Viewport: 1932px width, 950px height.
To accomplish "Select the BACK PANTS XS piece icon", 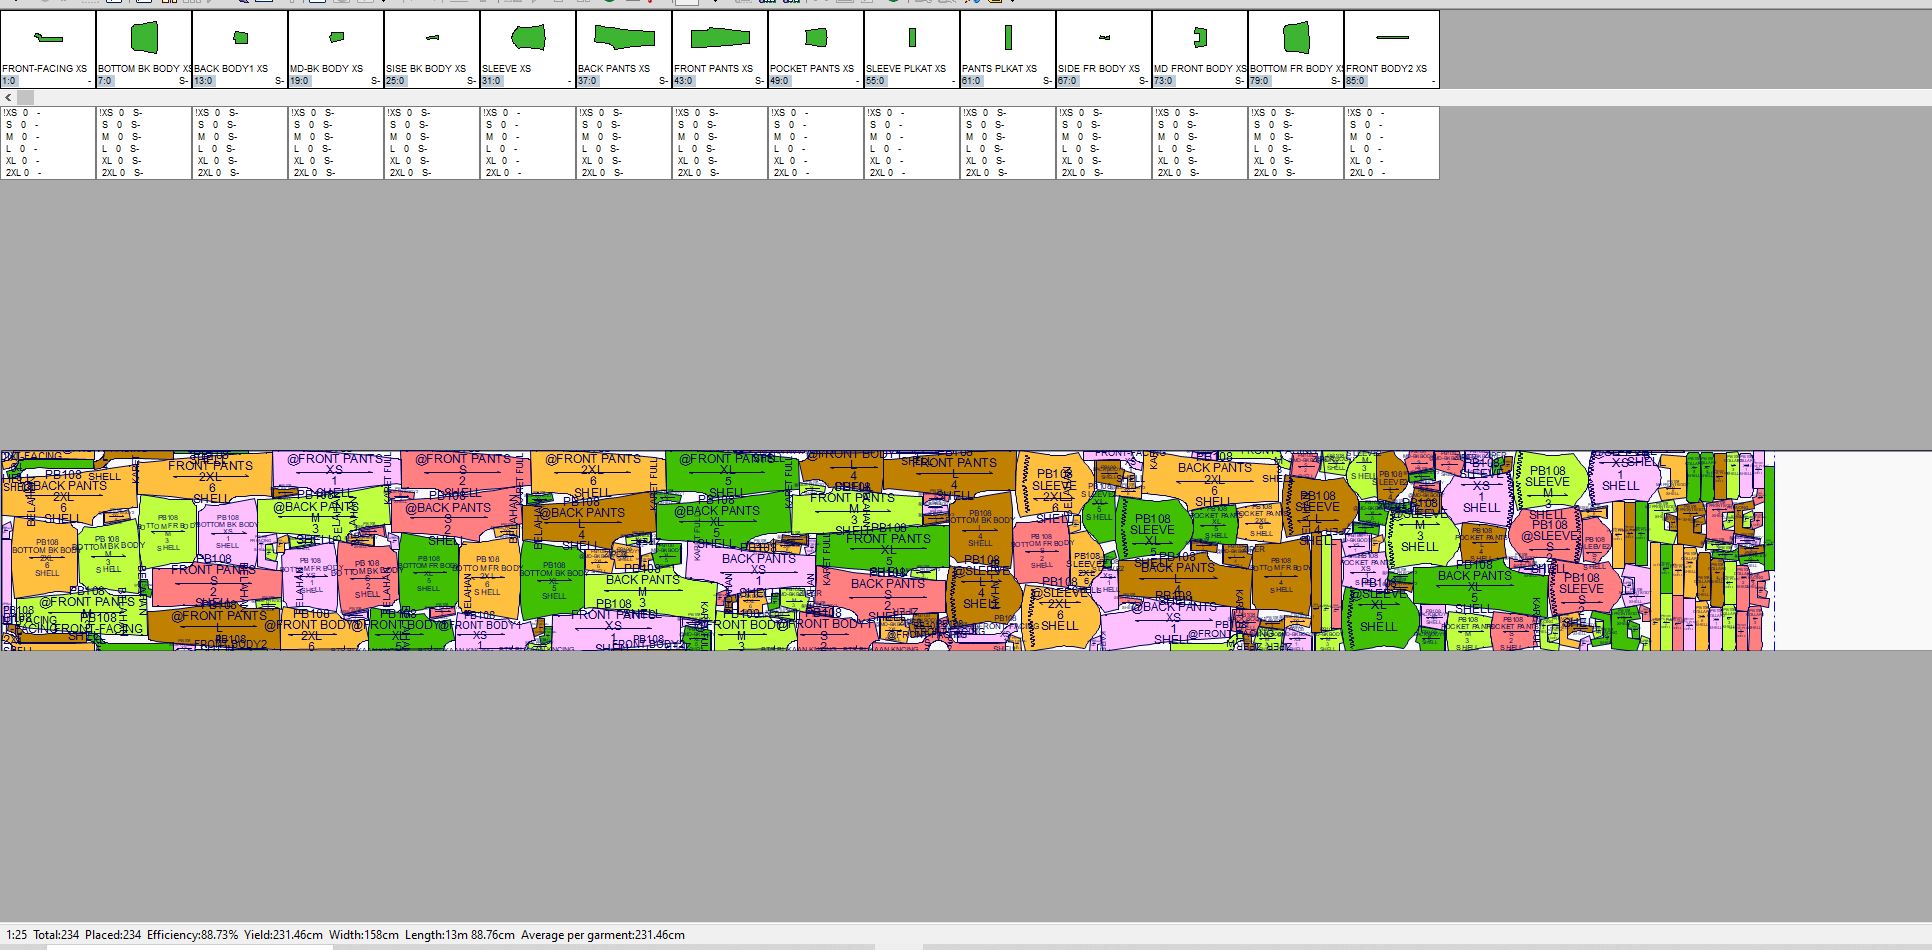I will click(624, 38).
